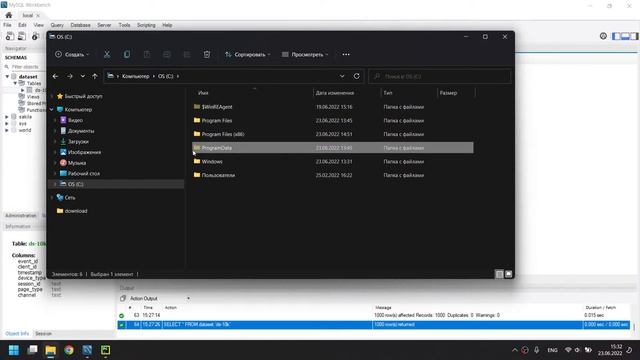Open the Action Output dropdown in Workbench
Viewport: 640px width, 360px height.
pyautogui.click(x=188, y=298)
